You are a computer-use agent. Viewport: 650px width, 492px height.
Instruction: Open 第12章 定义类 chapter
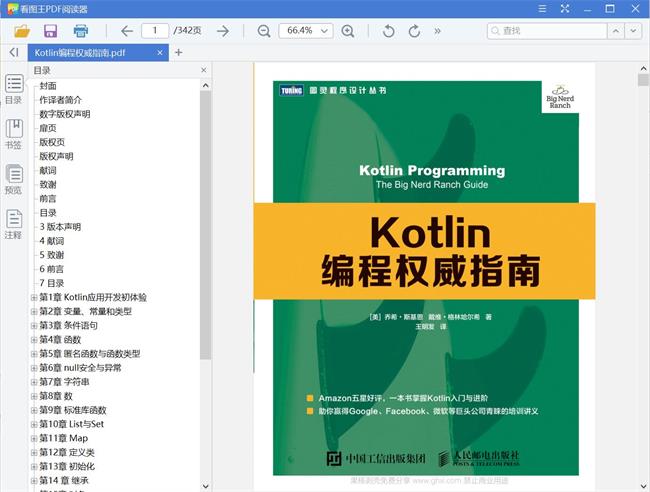[x=67, y=452]
